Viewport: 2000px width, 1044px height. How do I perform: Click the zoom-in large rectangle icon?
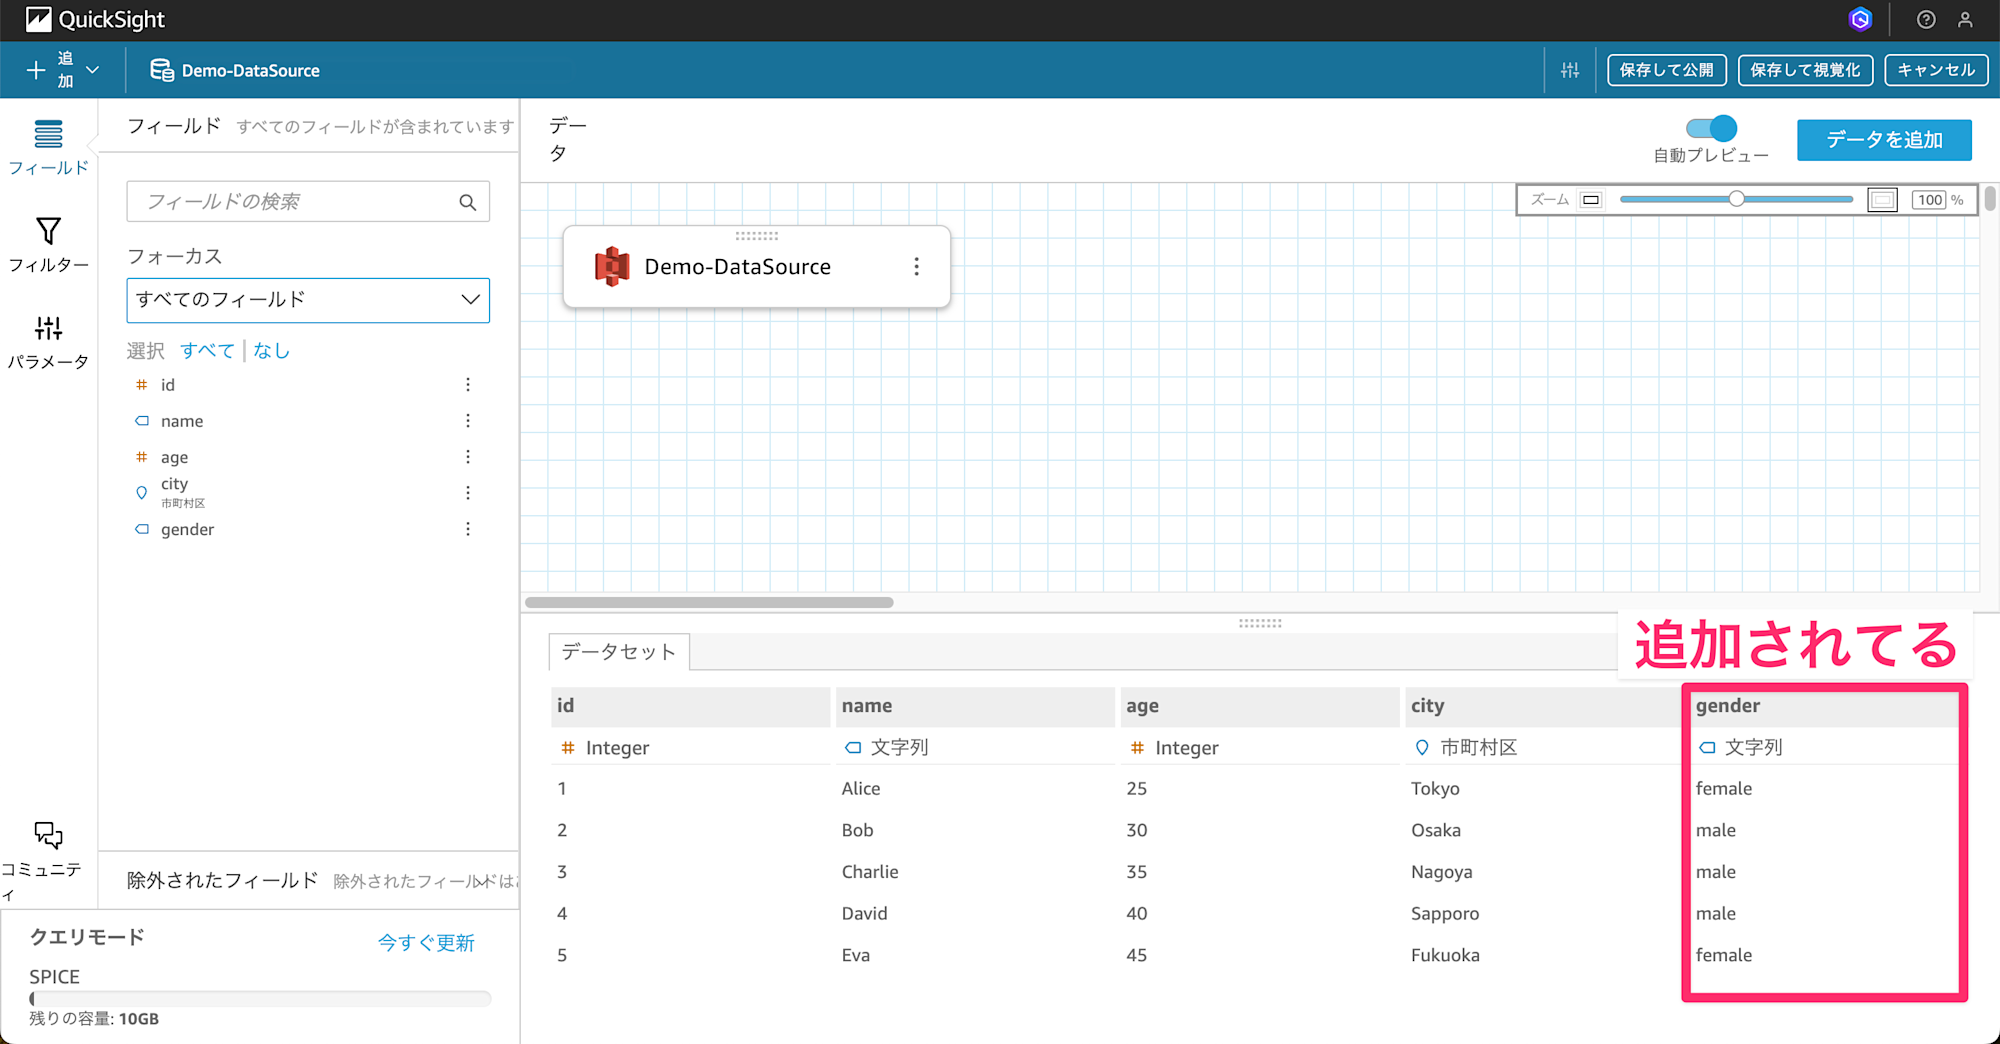click(1882, 200)
